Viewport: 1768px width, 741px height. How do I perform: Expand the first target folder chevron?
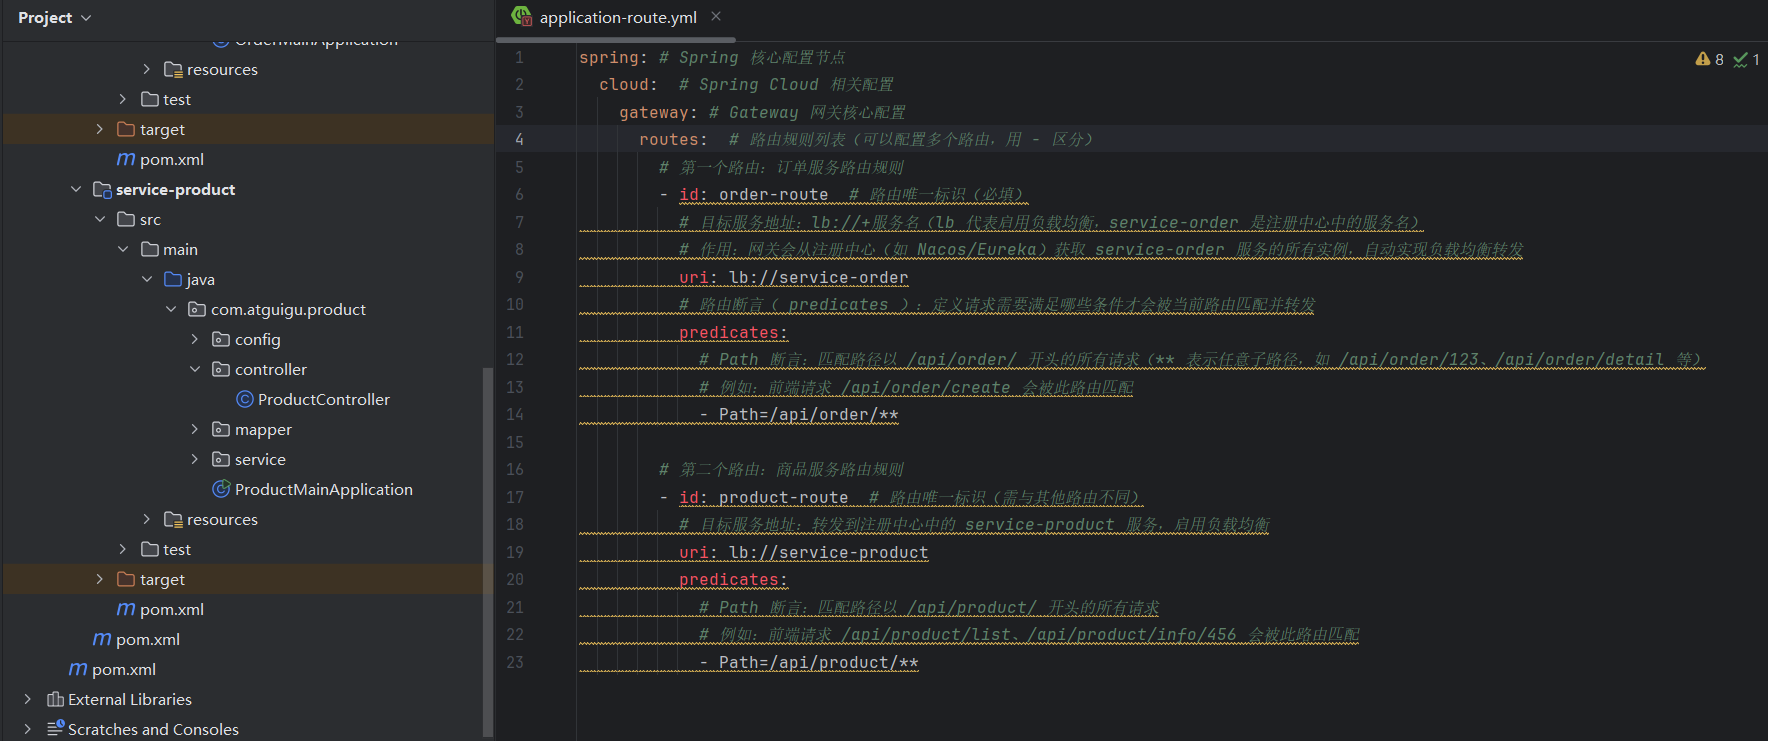pyautogui.click(x=99, y=129)
